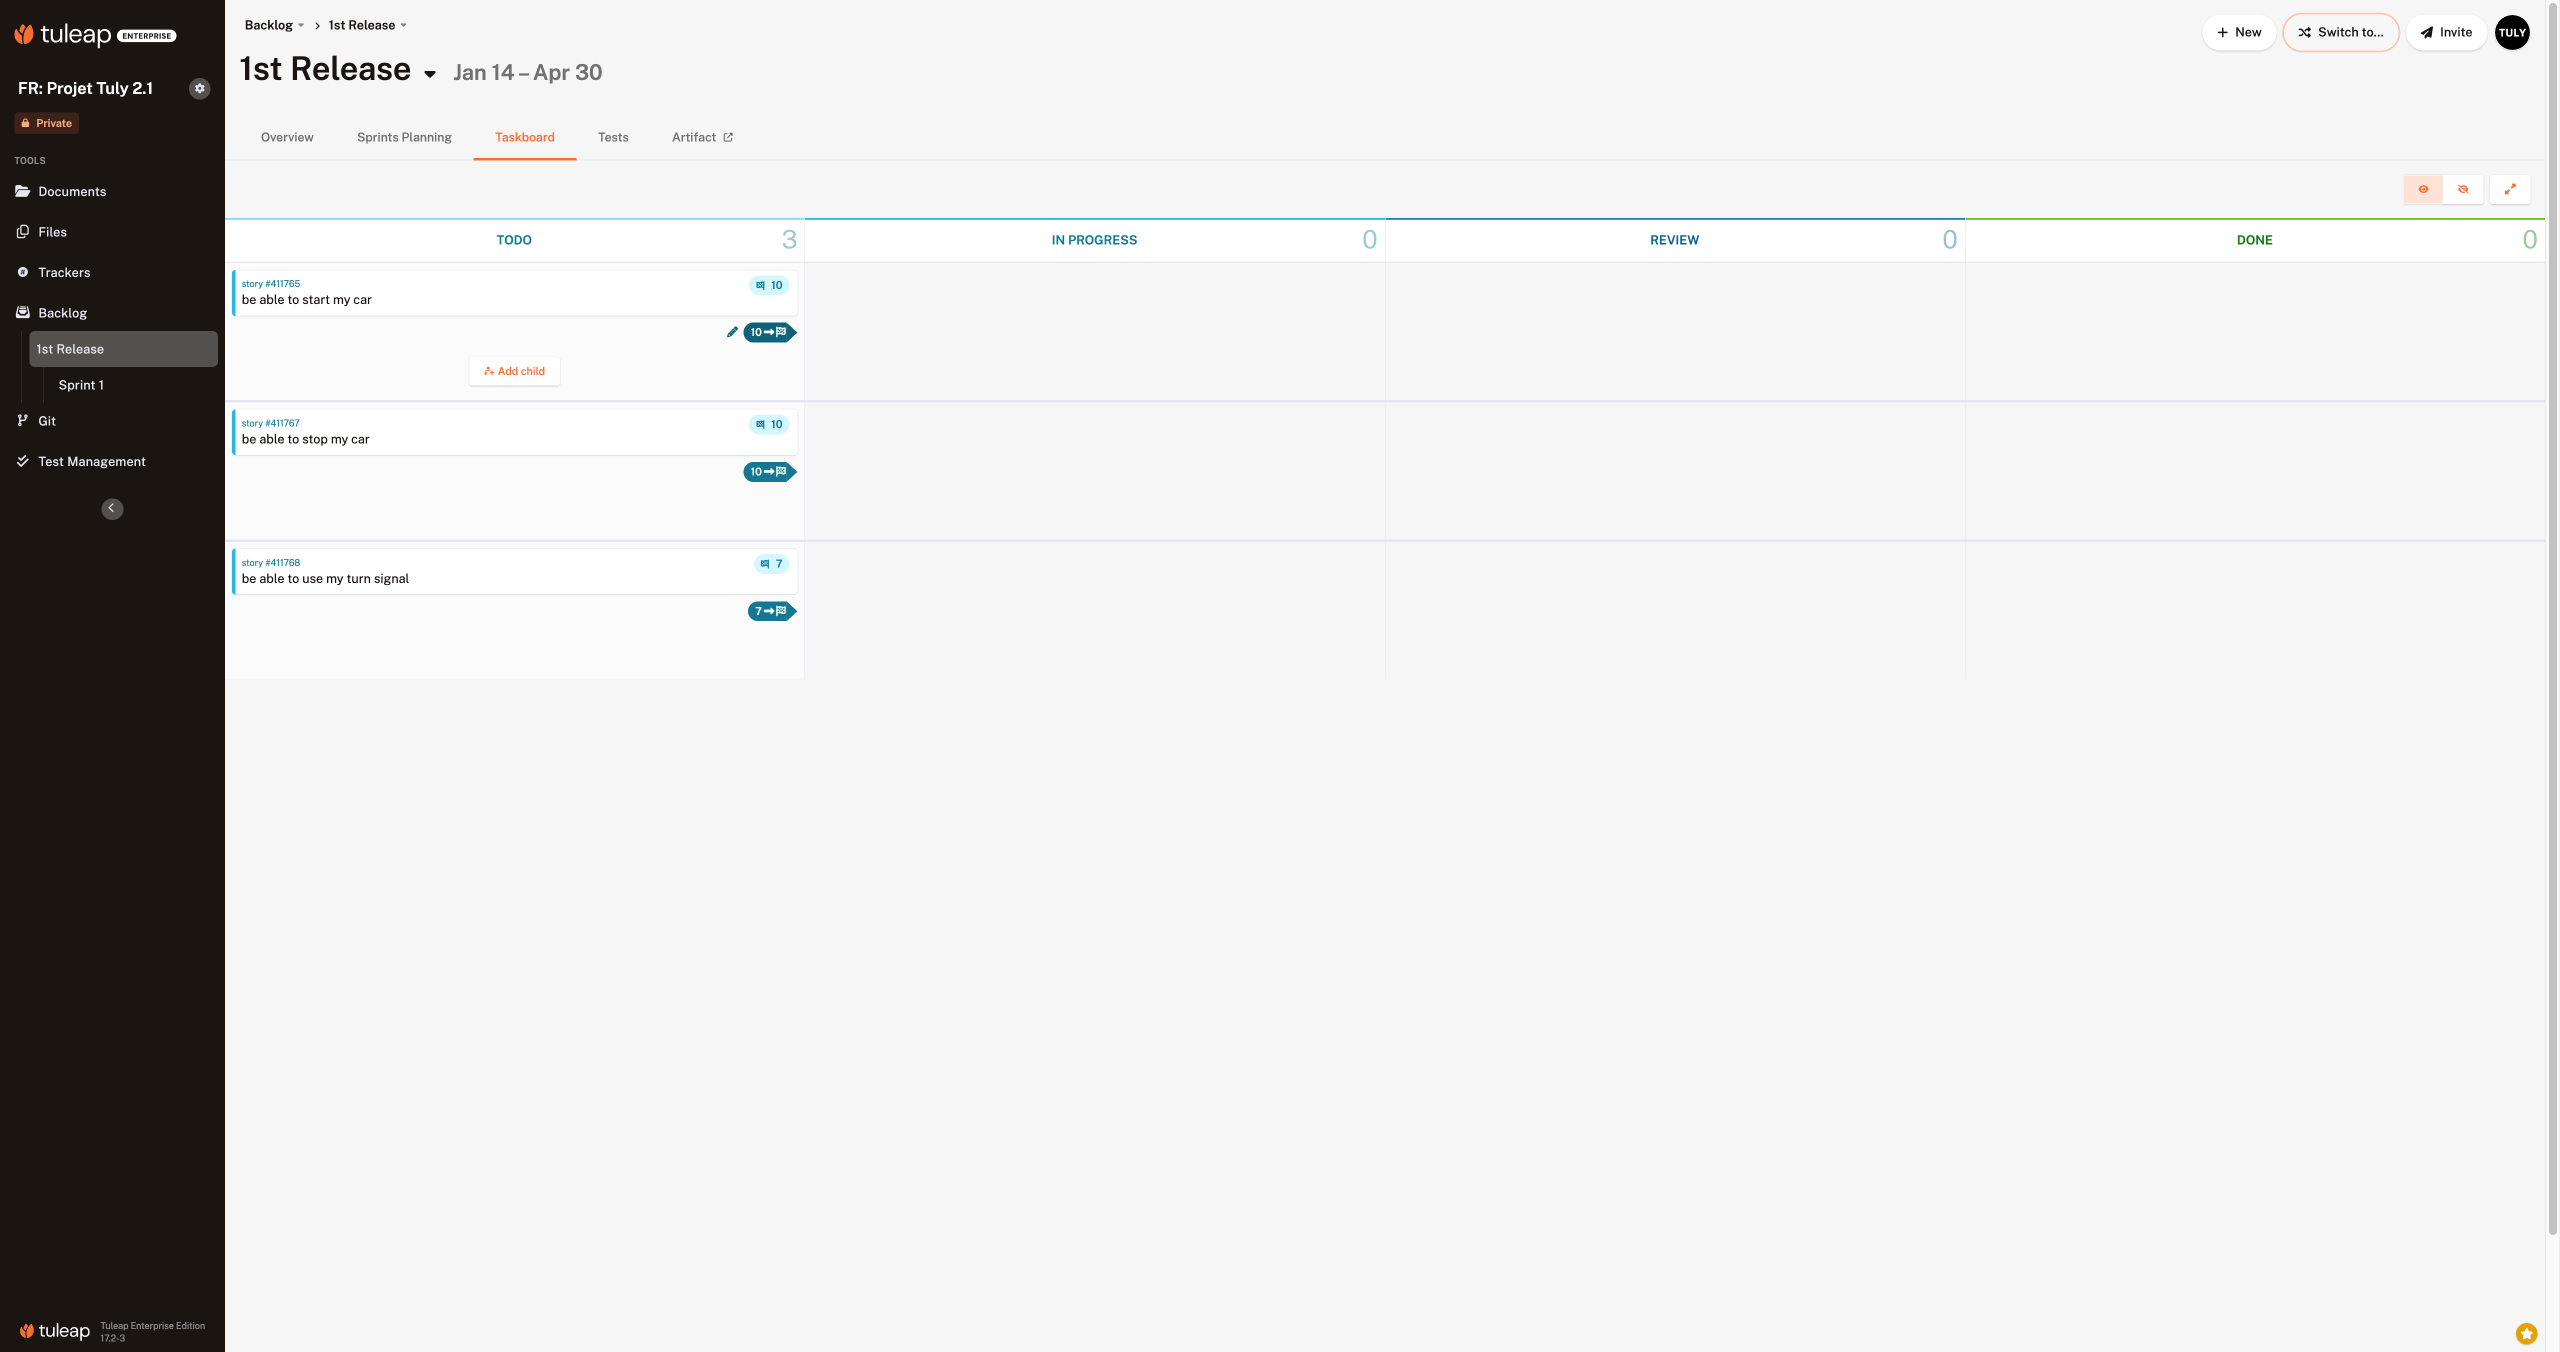Screen dimensions: 2560x1352
Task: Open Test Management in the sidebar
Action: pyautogui.click(x=91, y=461)
